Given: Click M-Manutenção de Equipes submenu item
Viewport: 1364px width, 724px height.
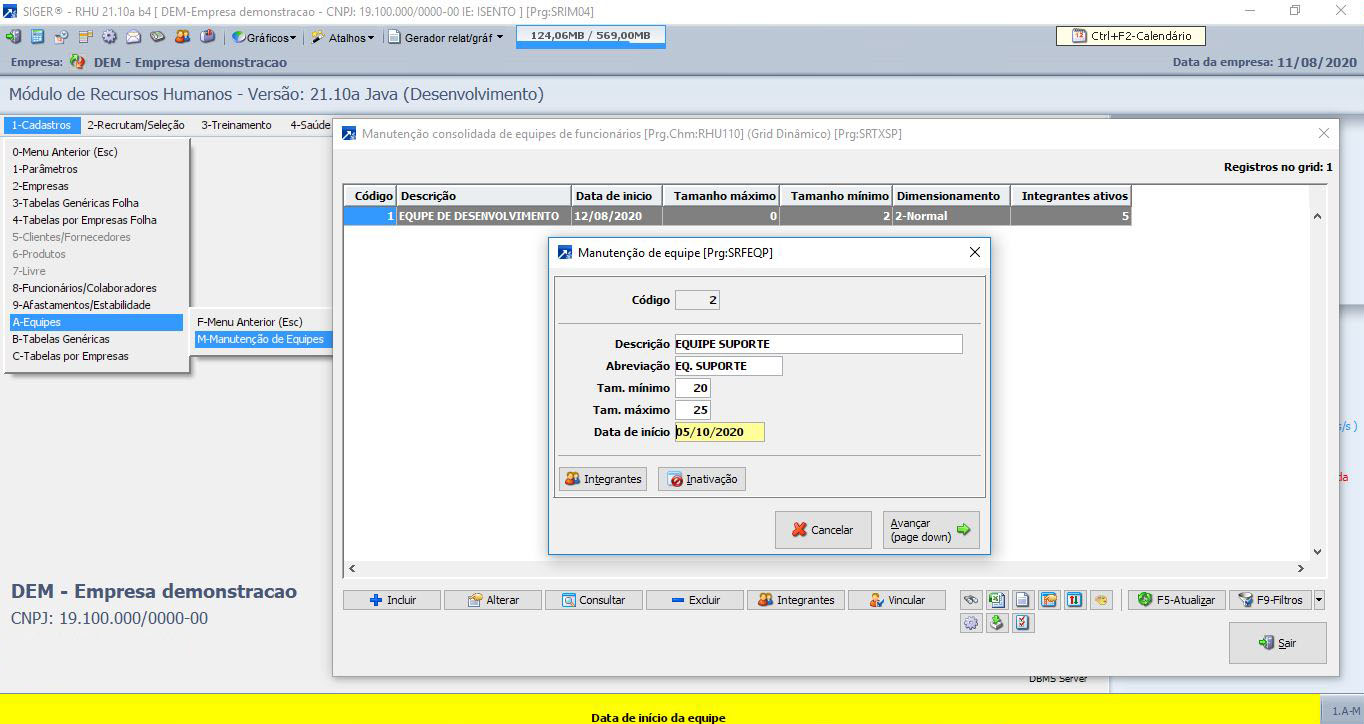Looking at the screenshot, I should pyautogui.click(x=262, y=339).
